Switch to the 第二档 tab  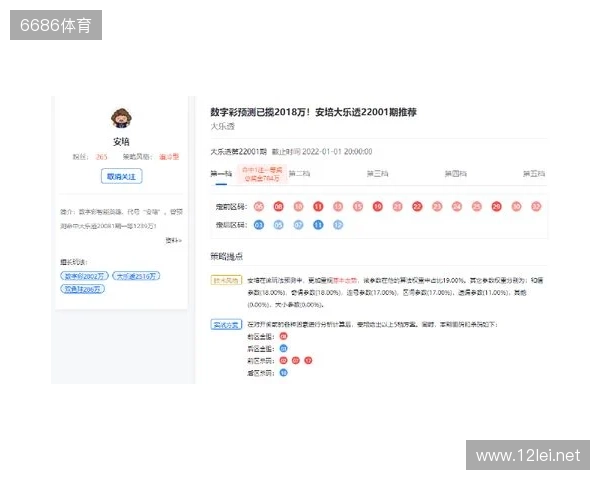299,174
